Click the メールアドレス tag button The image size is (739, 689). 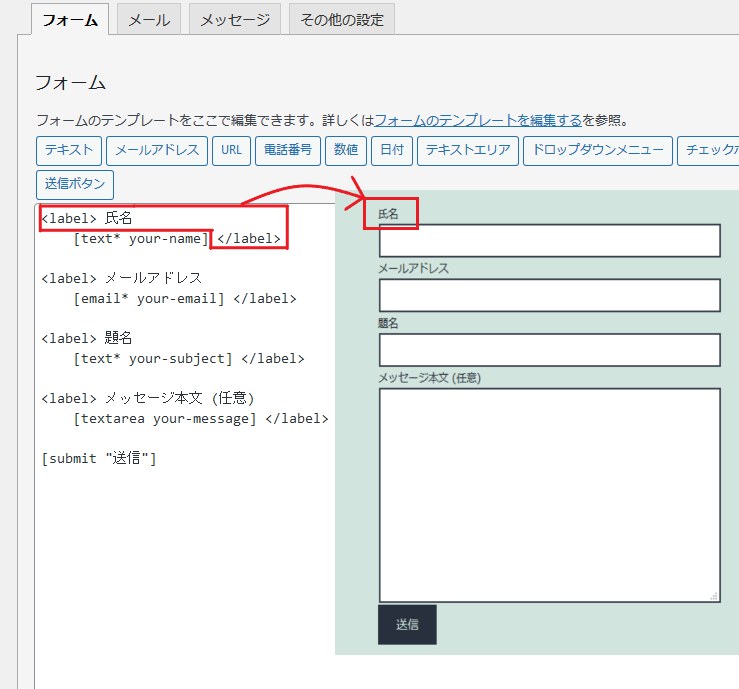coord(157,151)
